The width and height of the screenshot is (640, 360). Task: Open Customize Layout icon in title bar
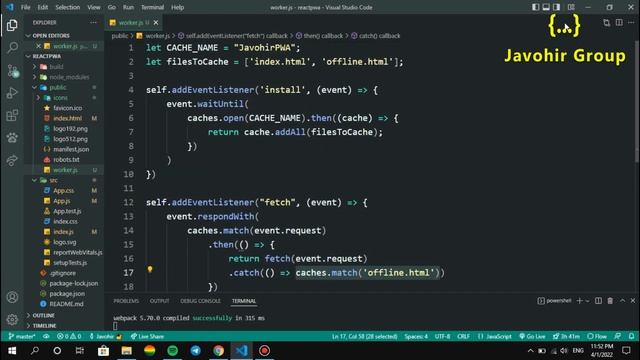(571, 7)
